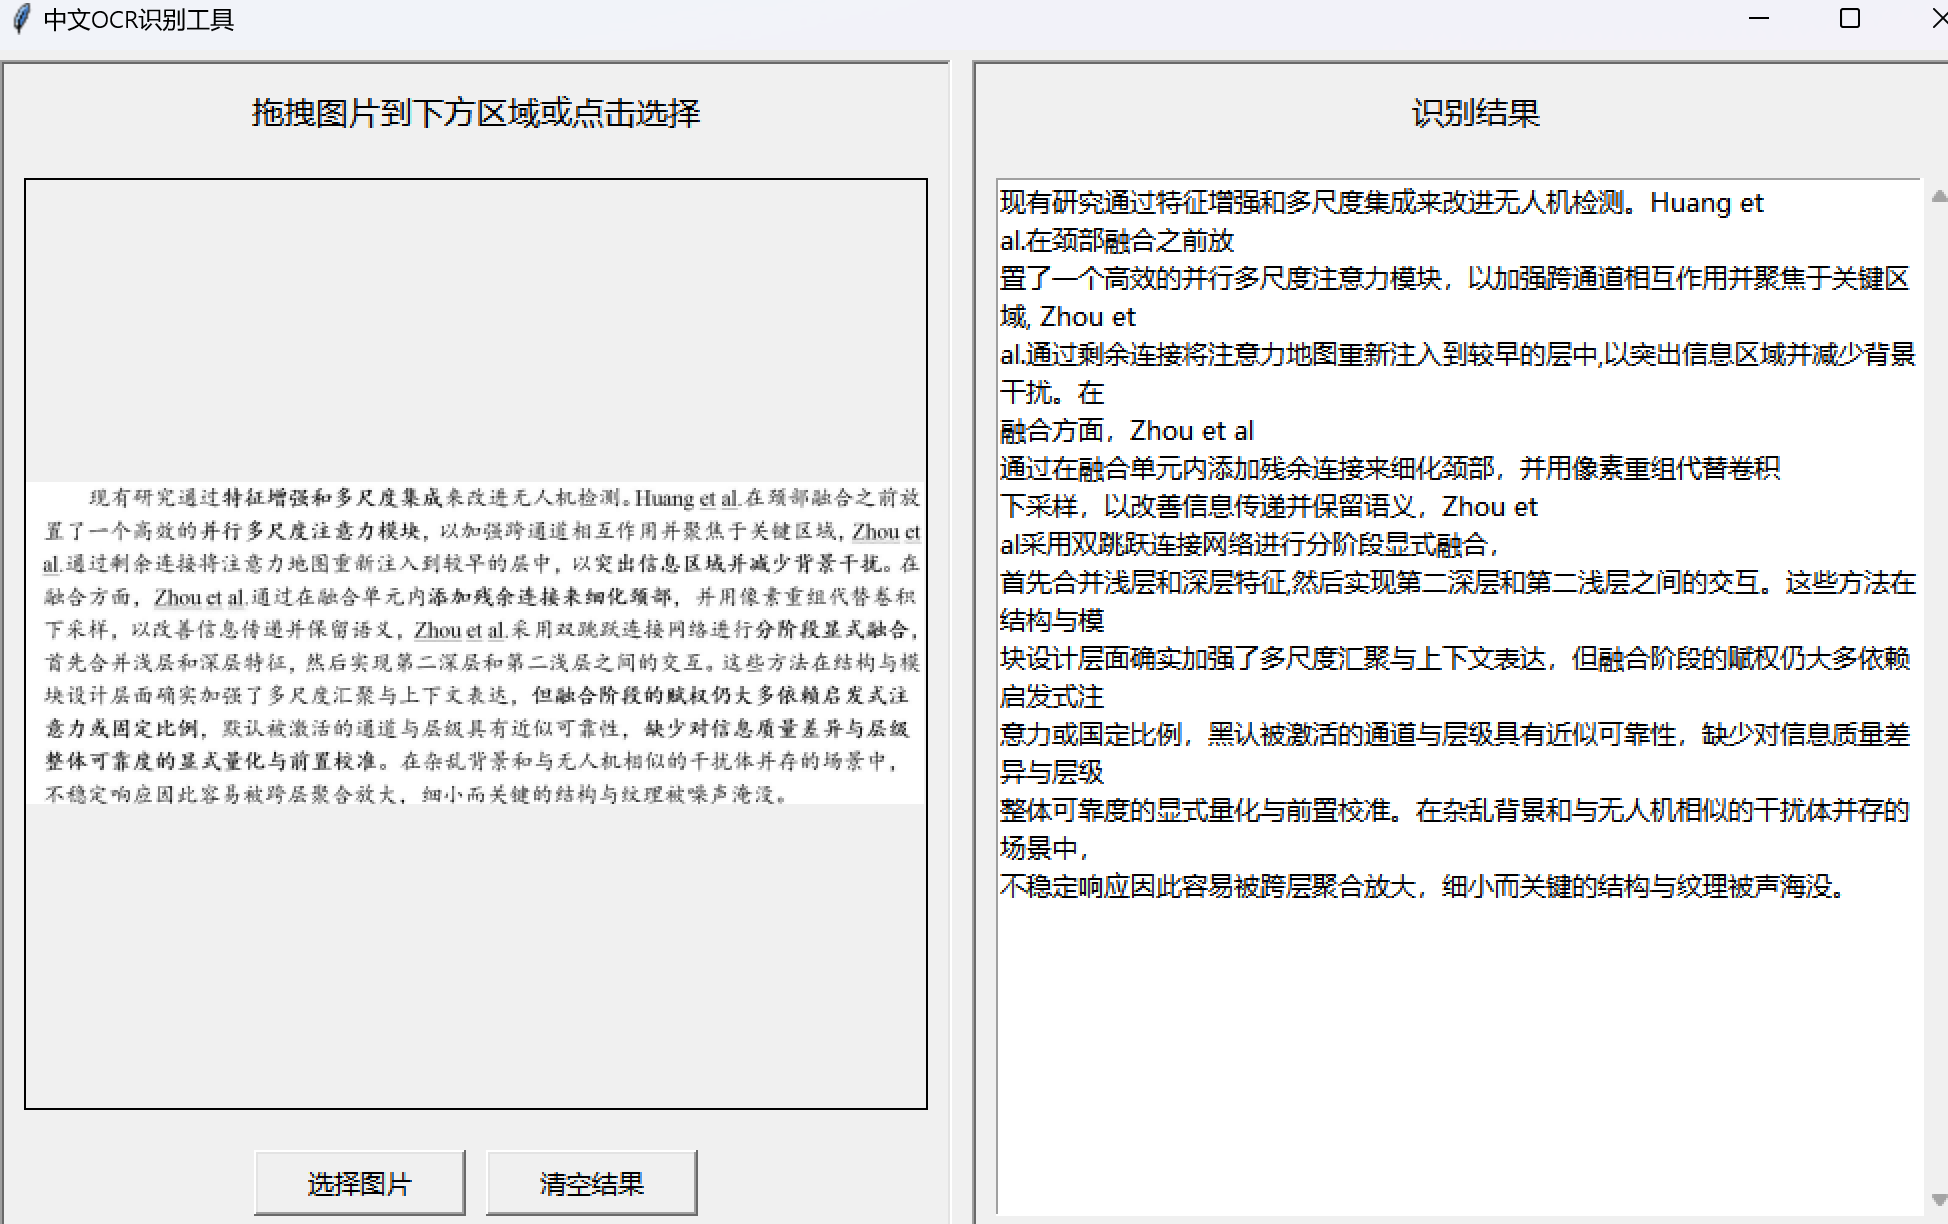
Task: Click the 识别结果 heading label
Action: [x=1475, y=113]
